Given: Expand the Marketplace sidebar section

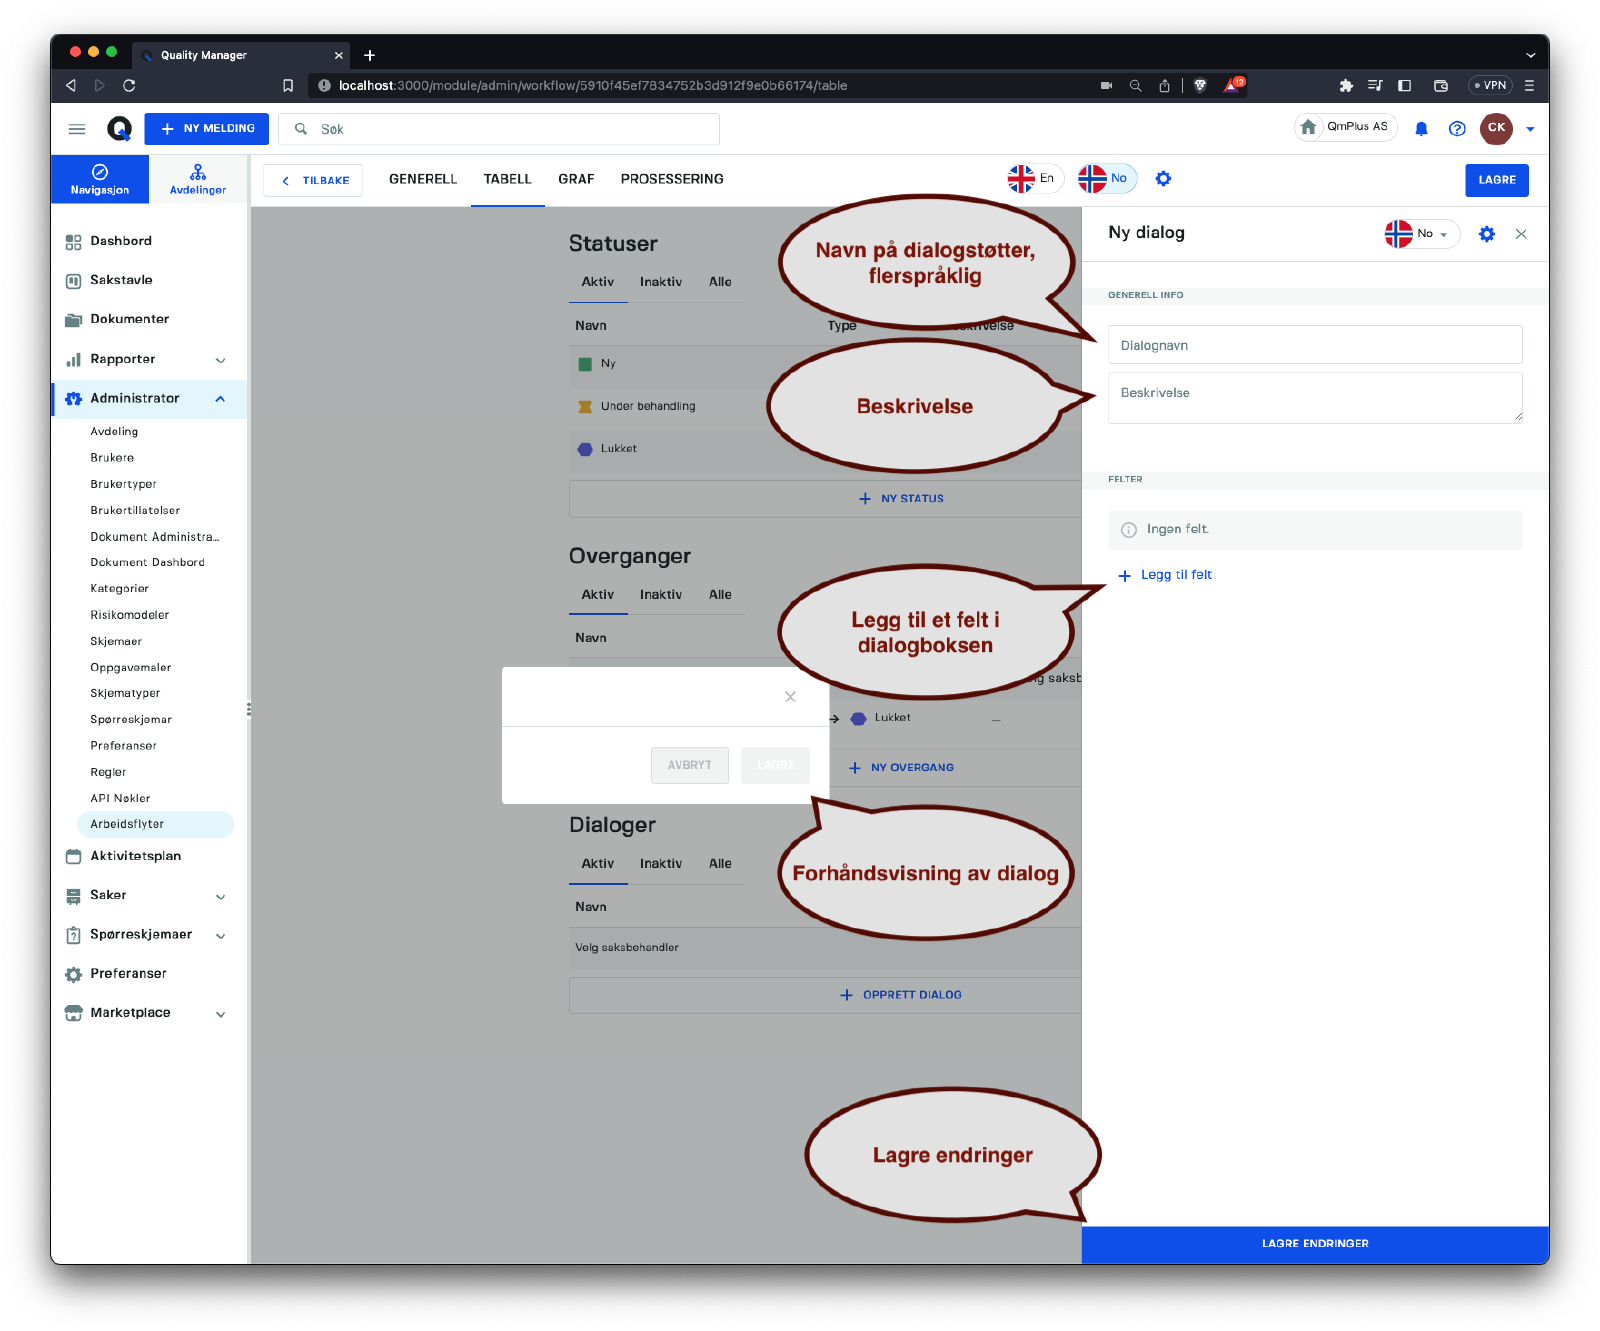Looking at the screenshot, I should (x=221, y=1014).
